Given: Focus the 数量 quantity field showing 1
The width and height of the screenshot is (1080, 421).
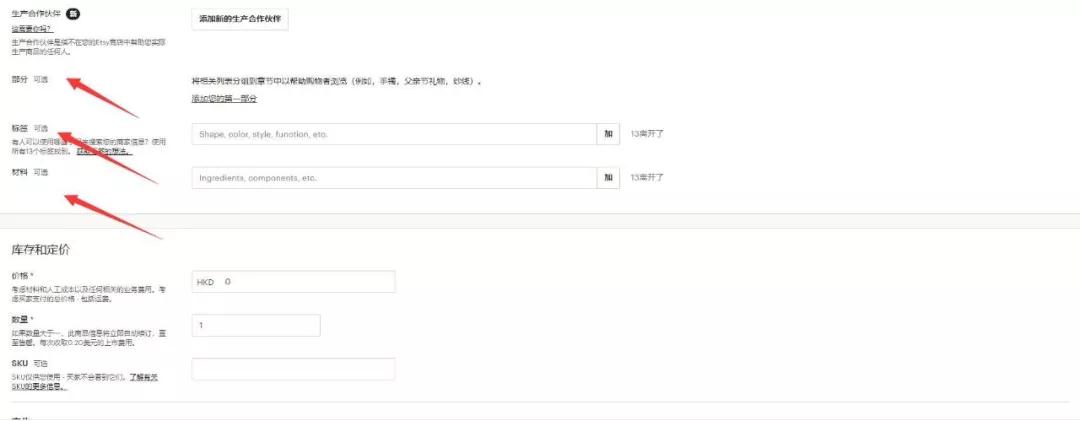Looking at the screenshot, I should pos(255,325).
